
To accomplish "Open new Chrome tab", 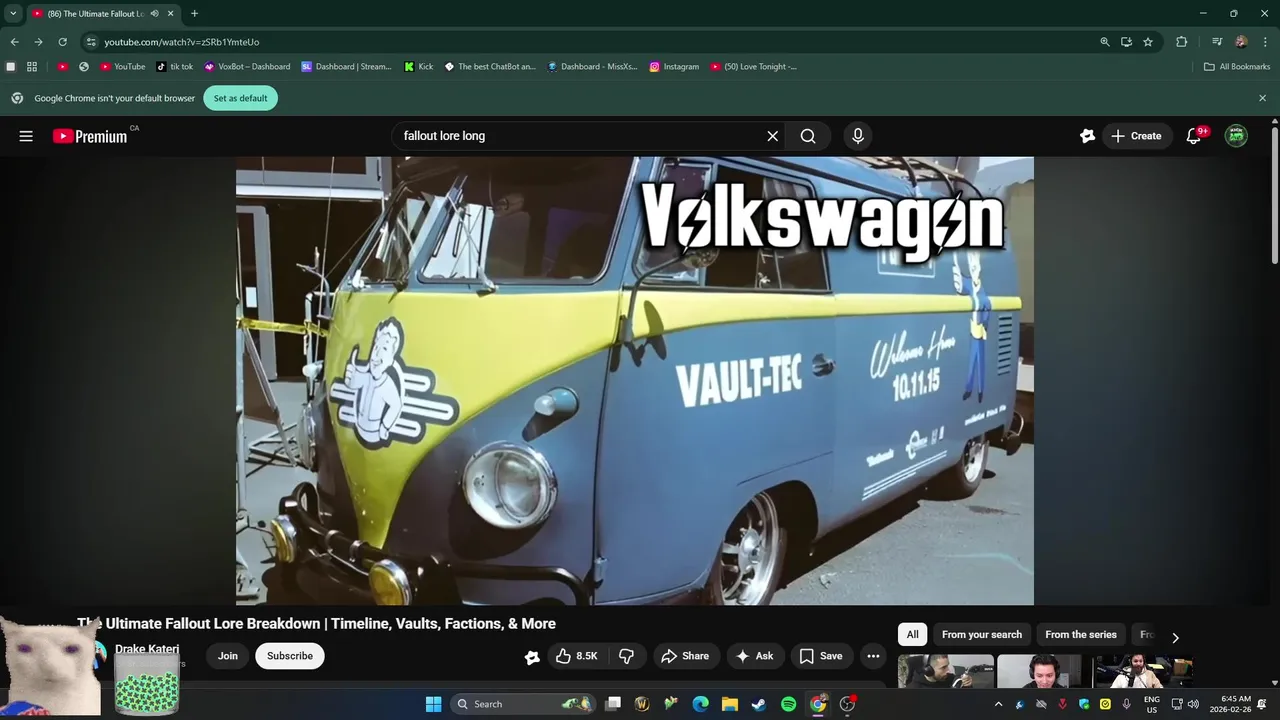I will pos(194,14).
